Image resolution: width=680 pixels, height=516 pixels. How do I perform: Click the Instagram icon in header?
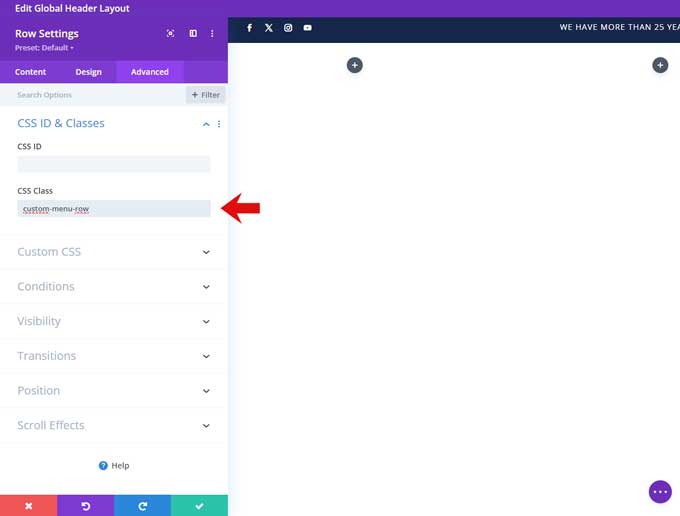coord(288,28)
